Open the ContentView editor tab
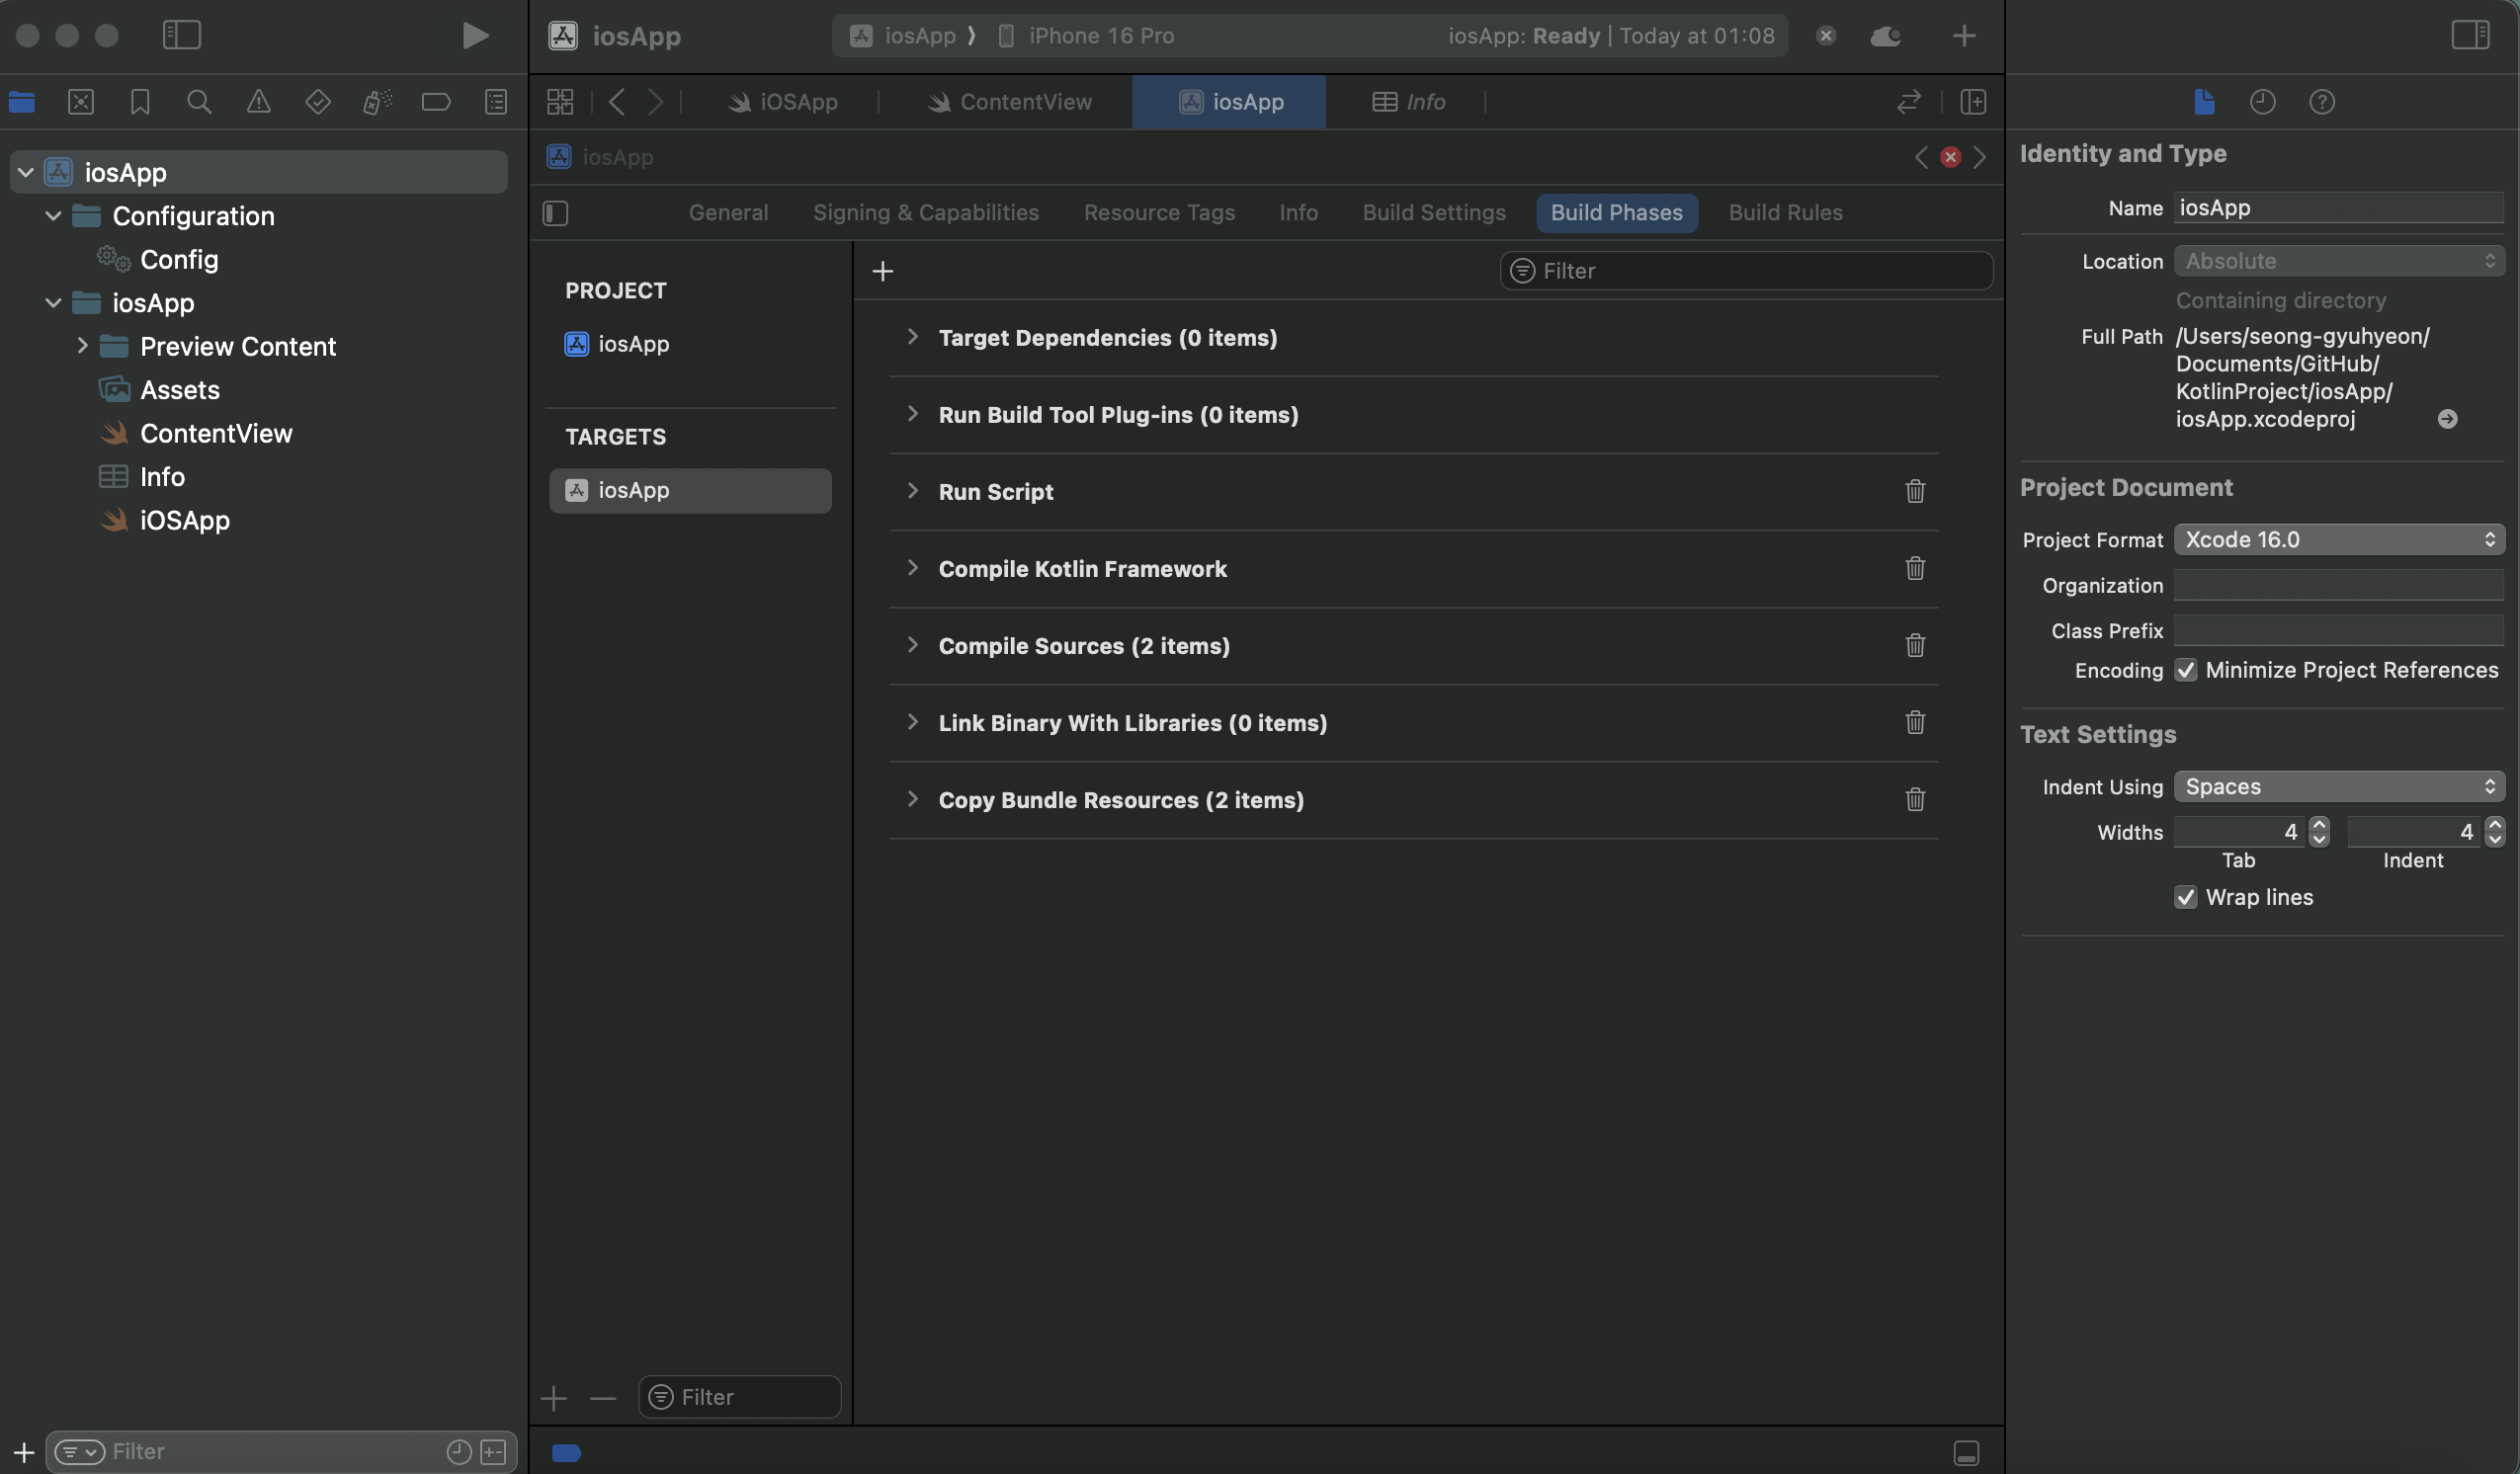This screenshot has height=1474, width=2520. tap(1010, 102)
